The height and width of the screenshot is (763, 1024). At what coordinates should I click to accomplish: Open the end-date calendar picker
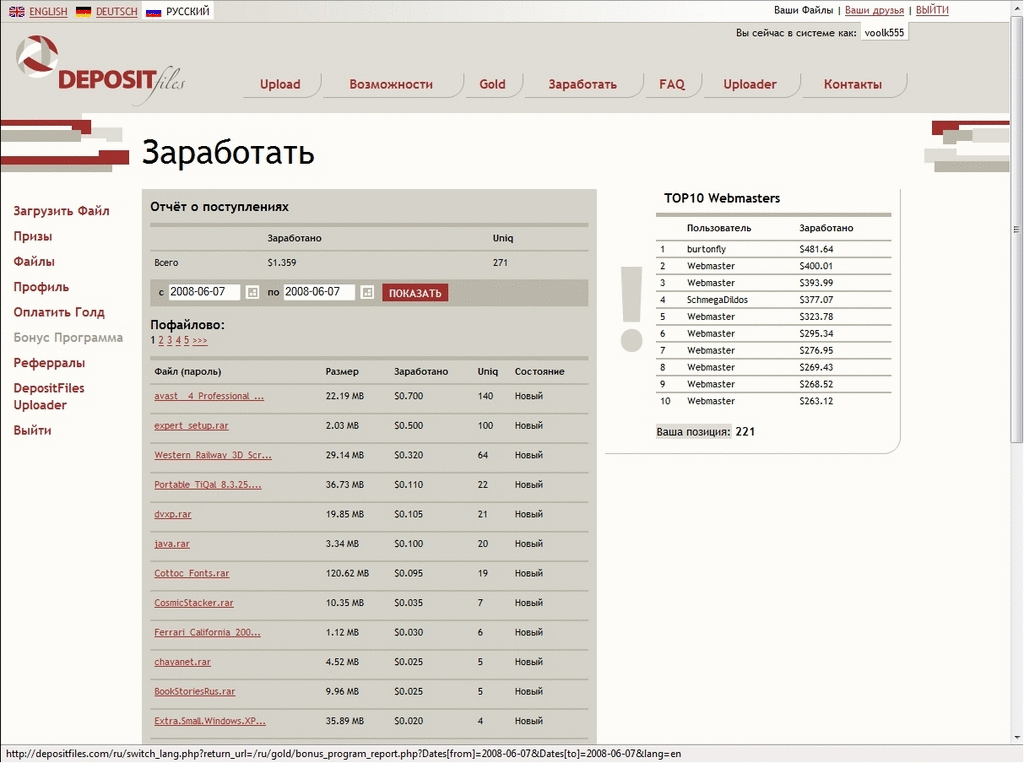[368, 292]
